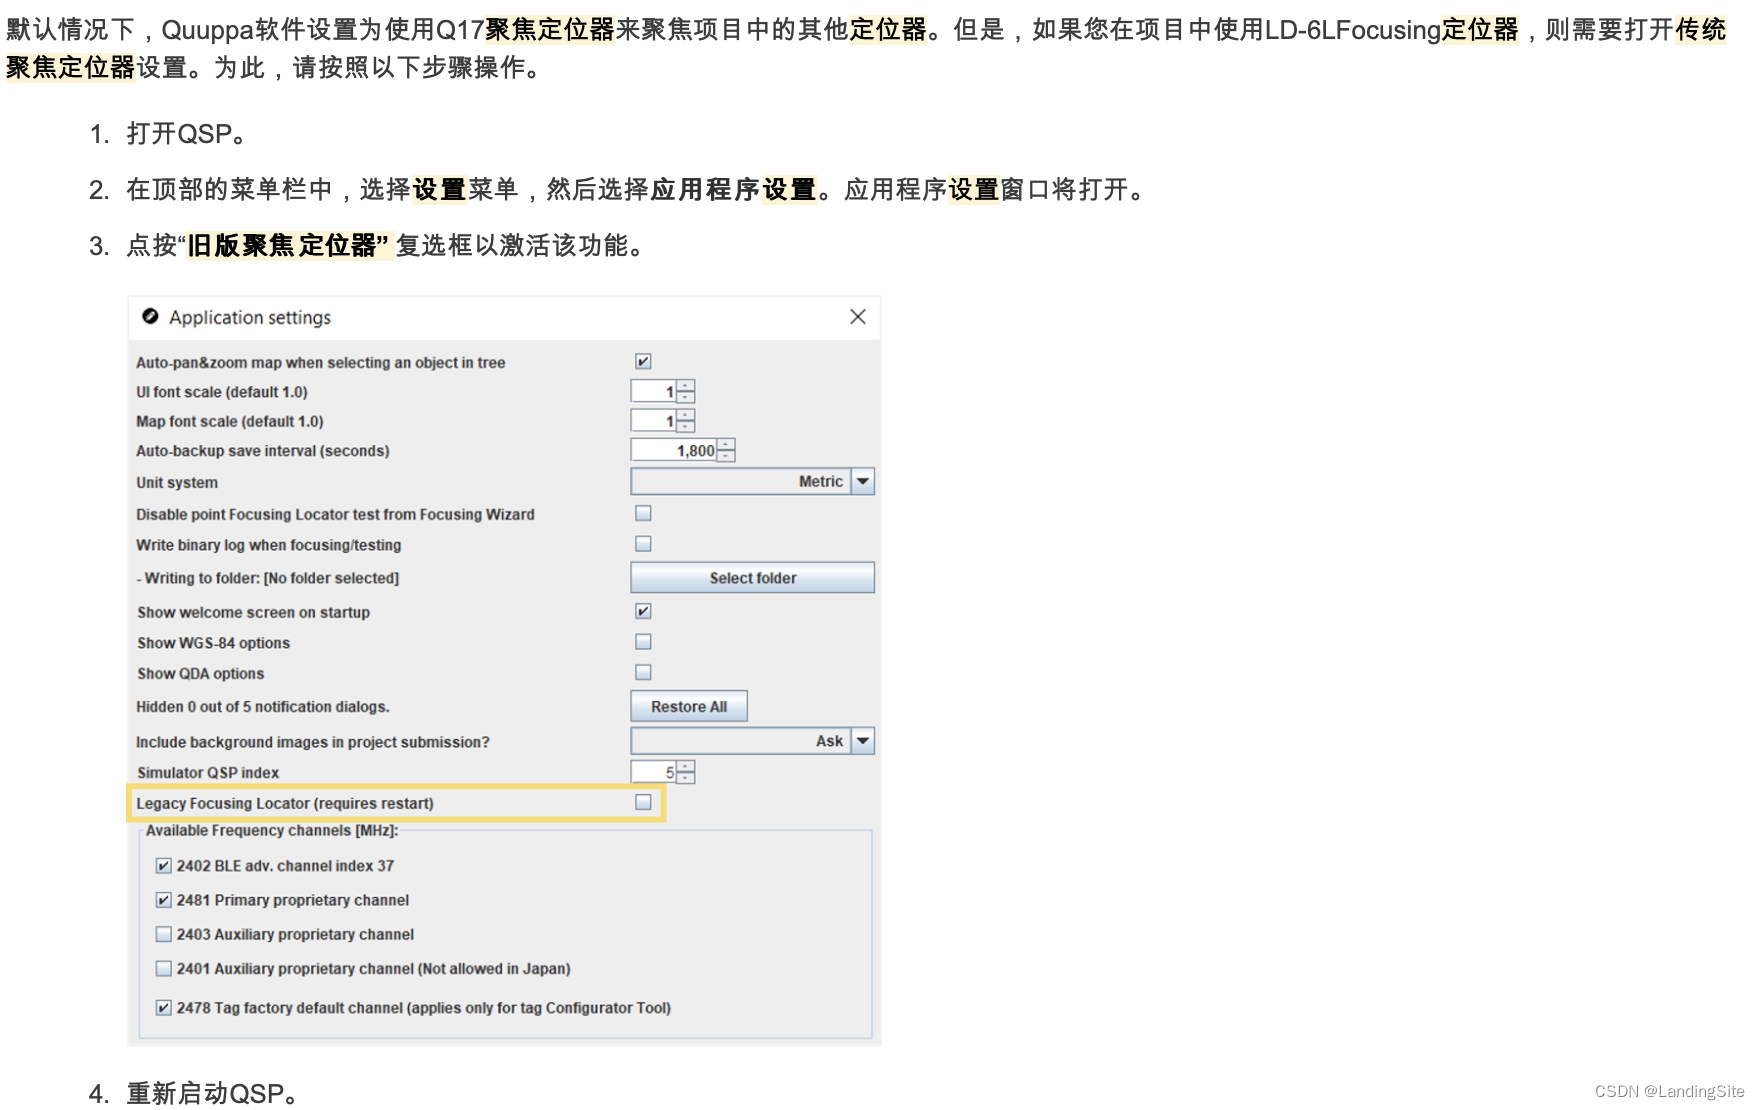Image resolution: width=1760 pixels, height=1110 pixels.
Task: Click the Application settings title text
Action: pos(250,317)
